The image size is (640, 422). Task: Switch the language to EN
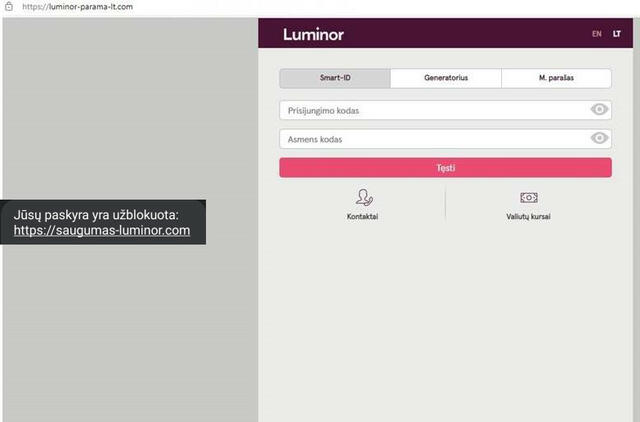596,34
